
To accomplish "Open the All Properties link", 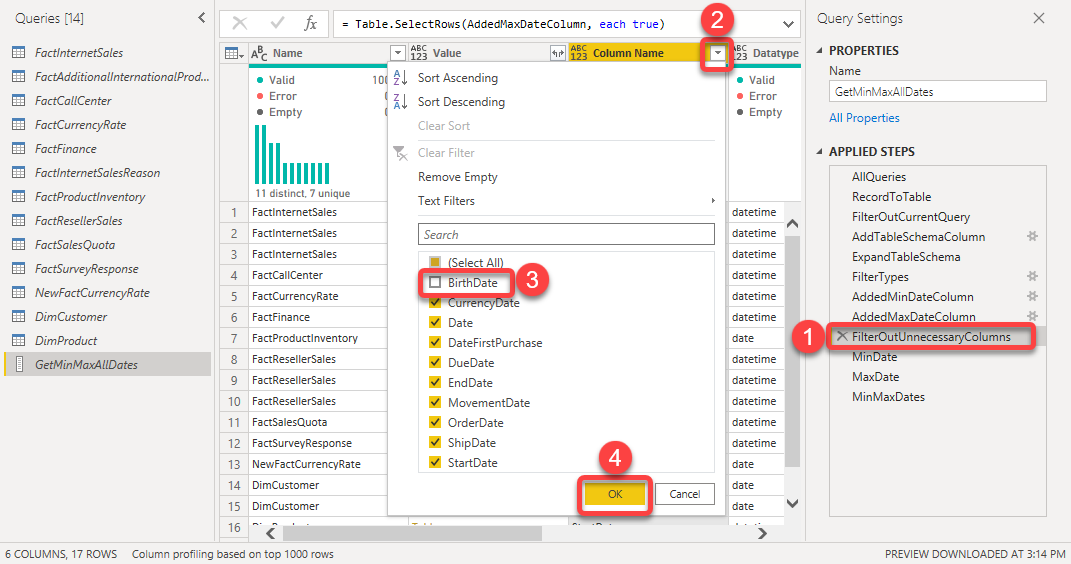I will pyautogui.click(x=864, y=117).
